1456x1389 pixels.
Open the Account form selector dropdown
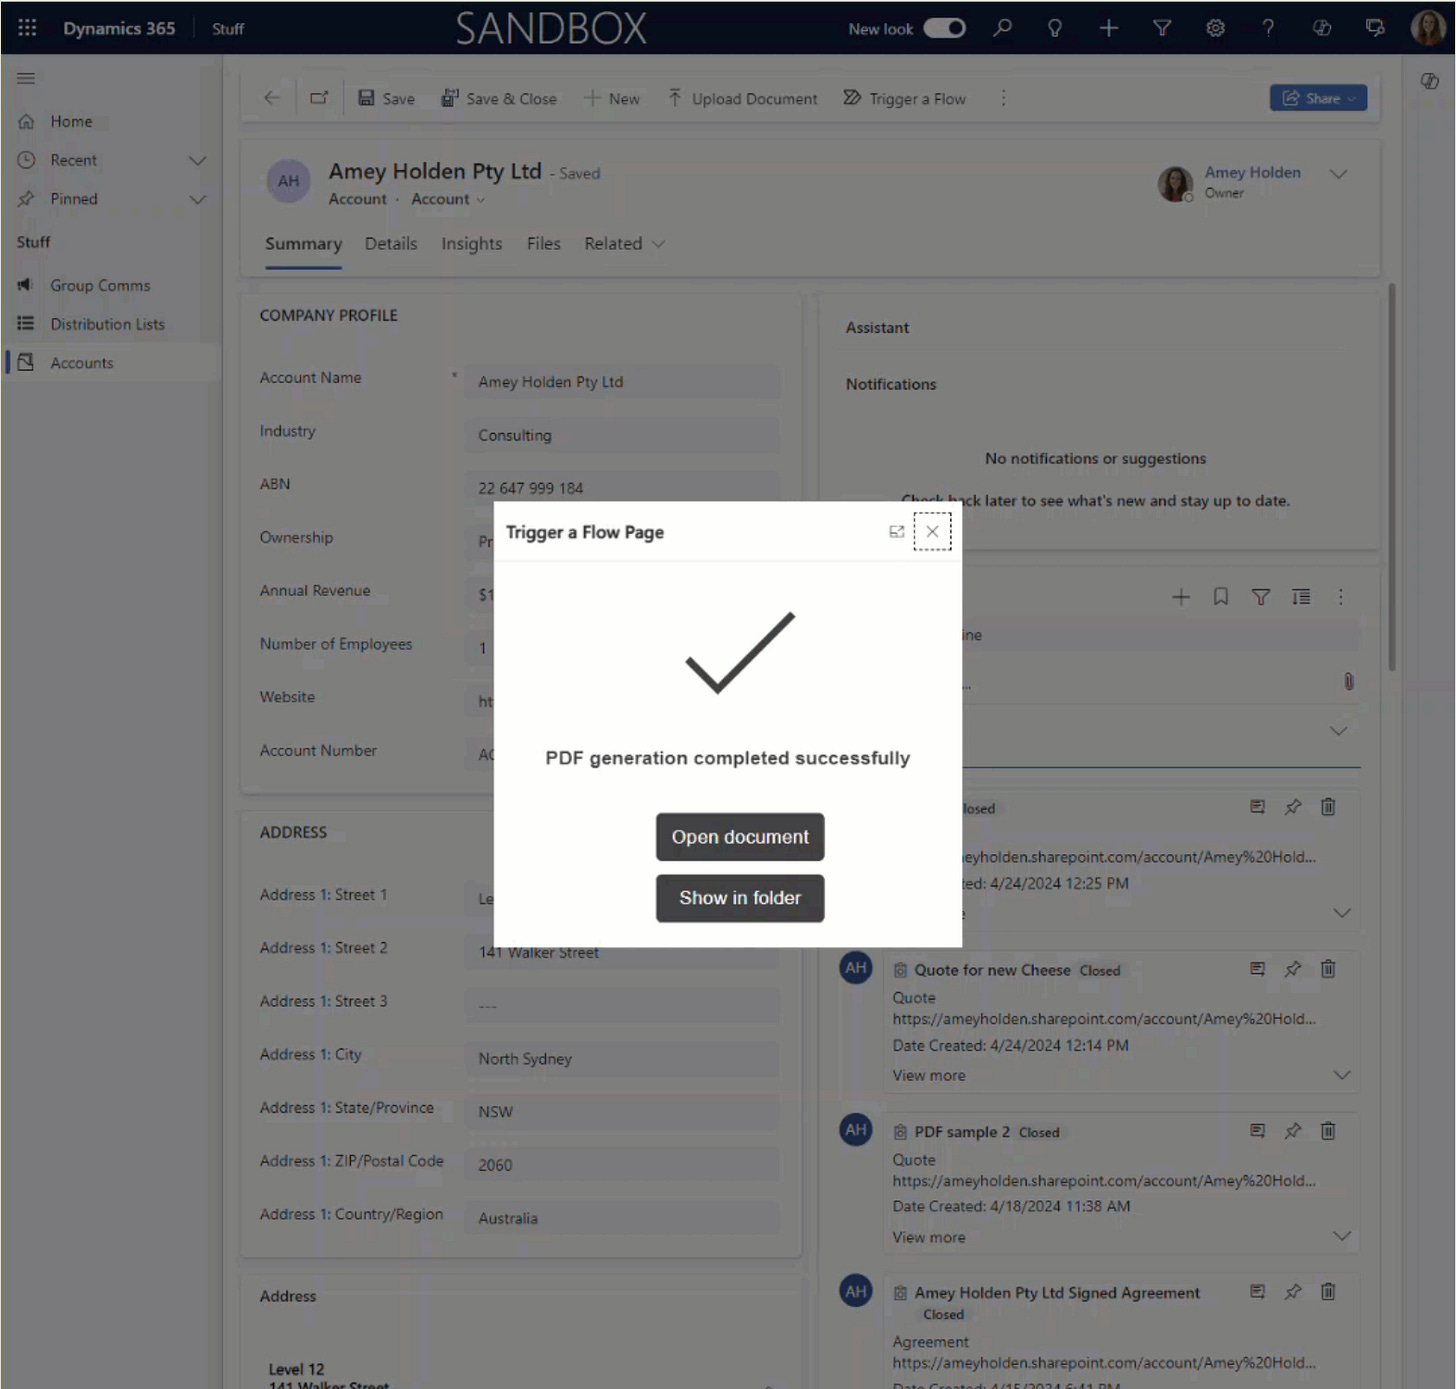pyautogui.click(x=448, y=199)
